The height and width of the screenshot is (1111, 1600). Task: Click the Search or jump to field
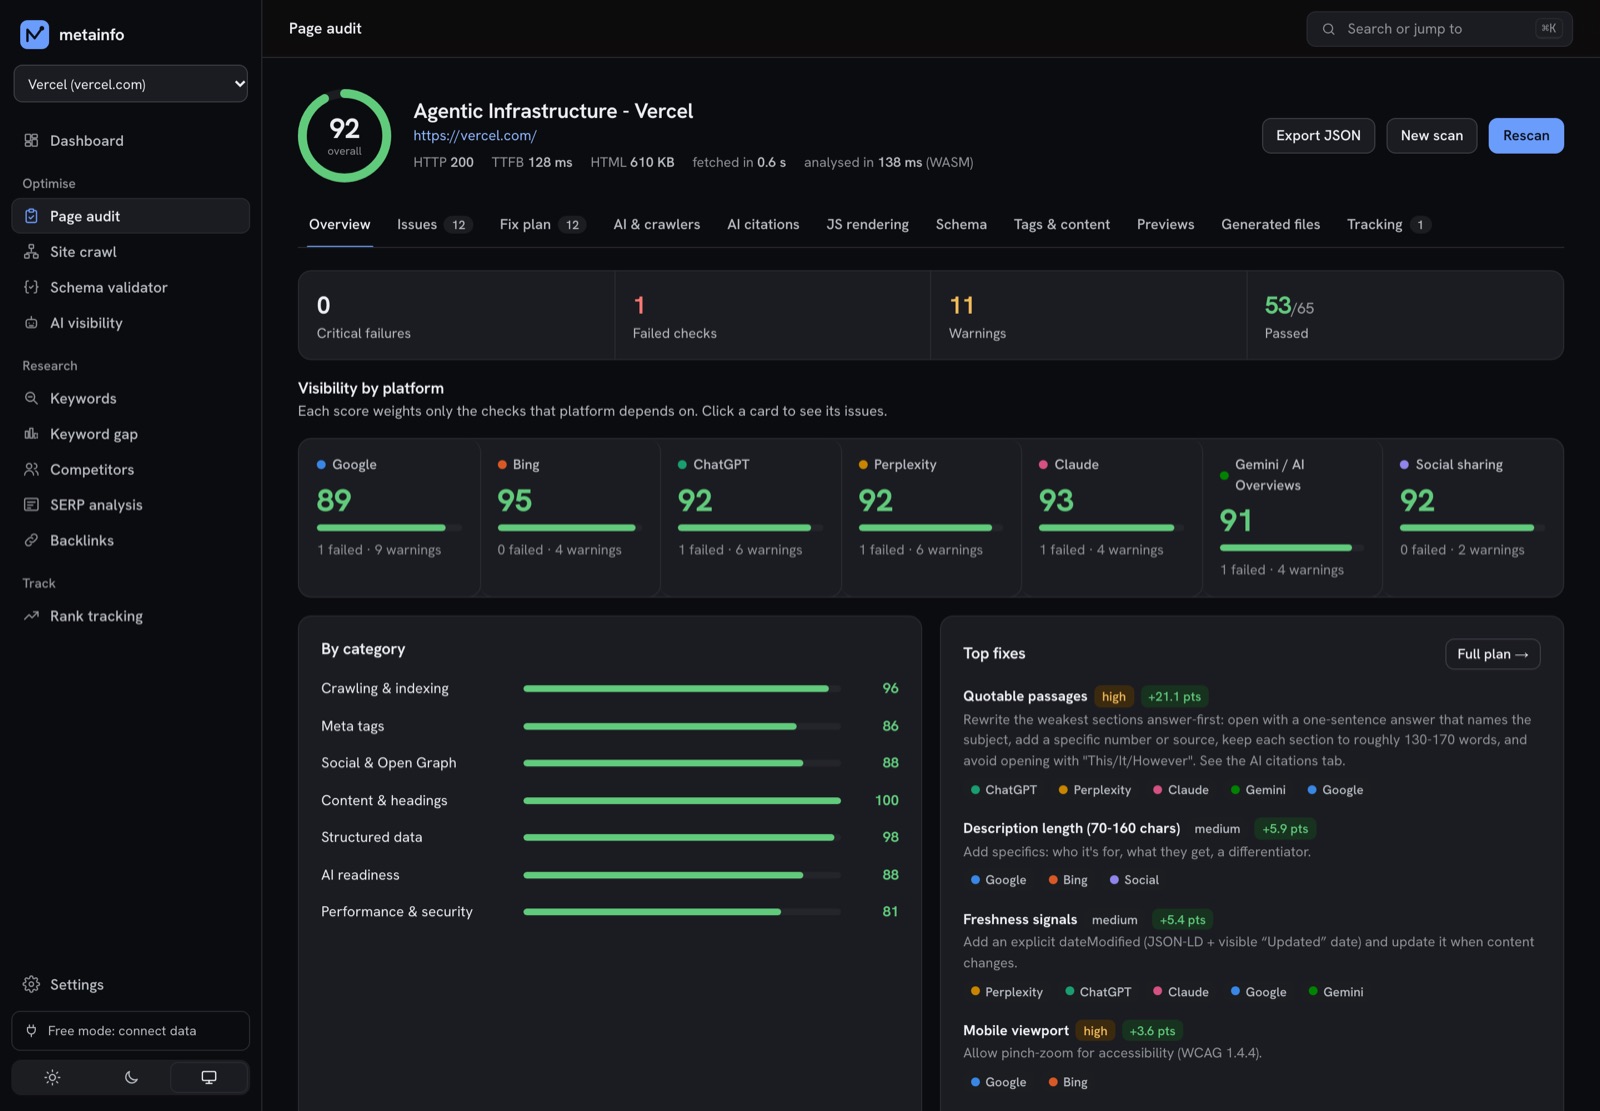pyautogui.click(x=1439, y=29)
